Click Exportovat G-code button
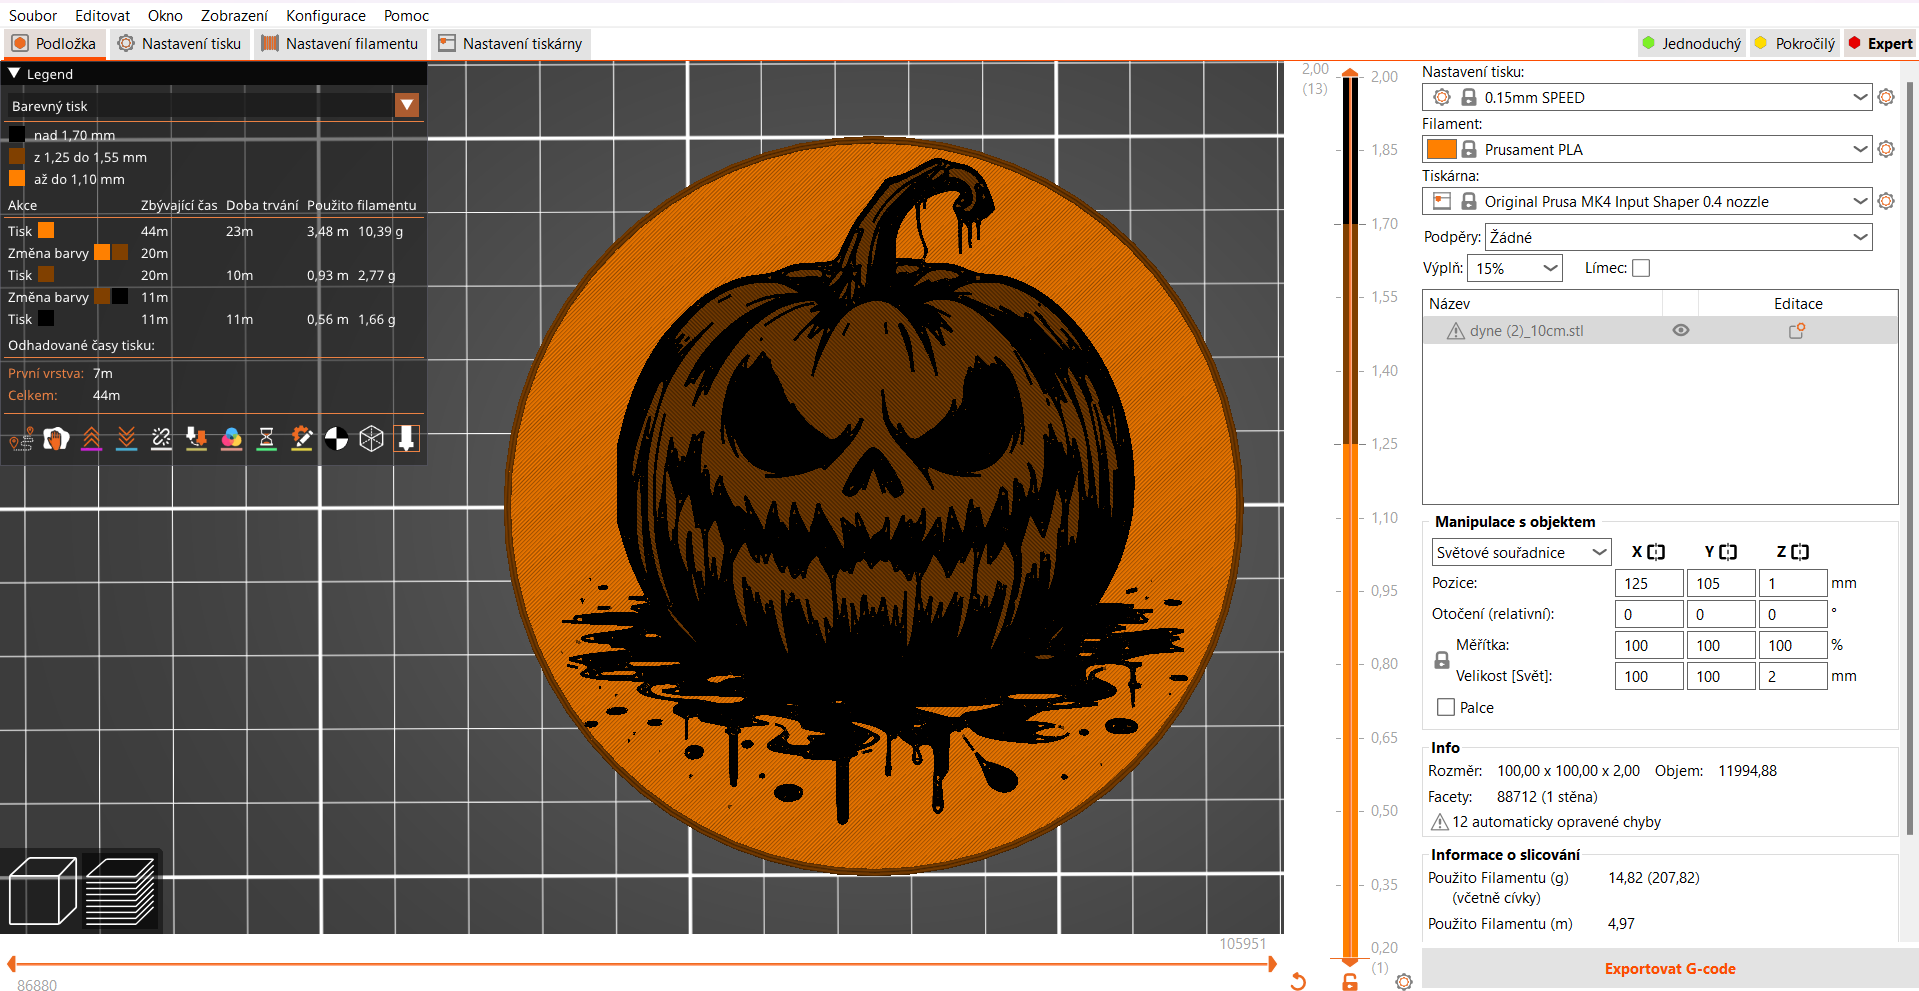 coord(1670,968)
